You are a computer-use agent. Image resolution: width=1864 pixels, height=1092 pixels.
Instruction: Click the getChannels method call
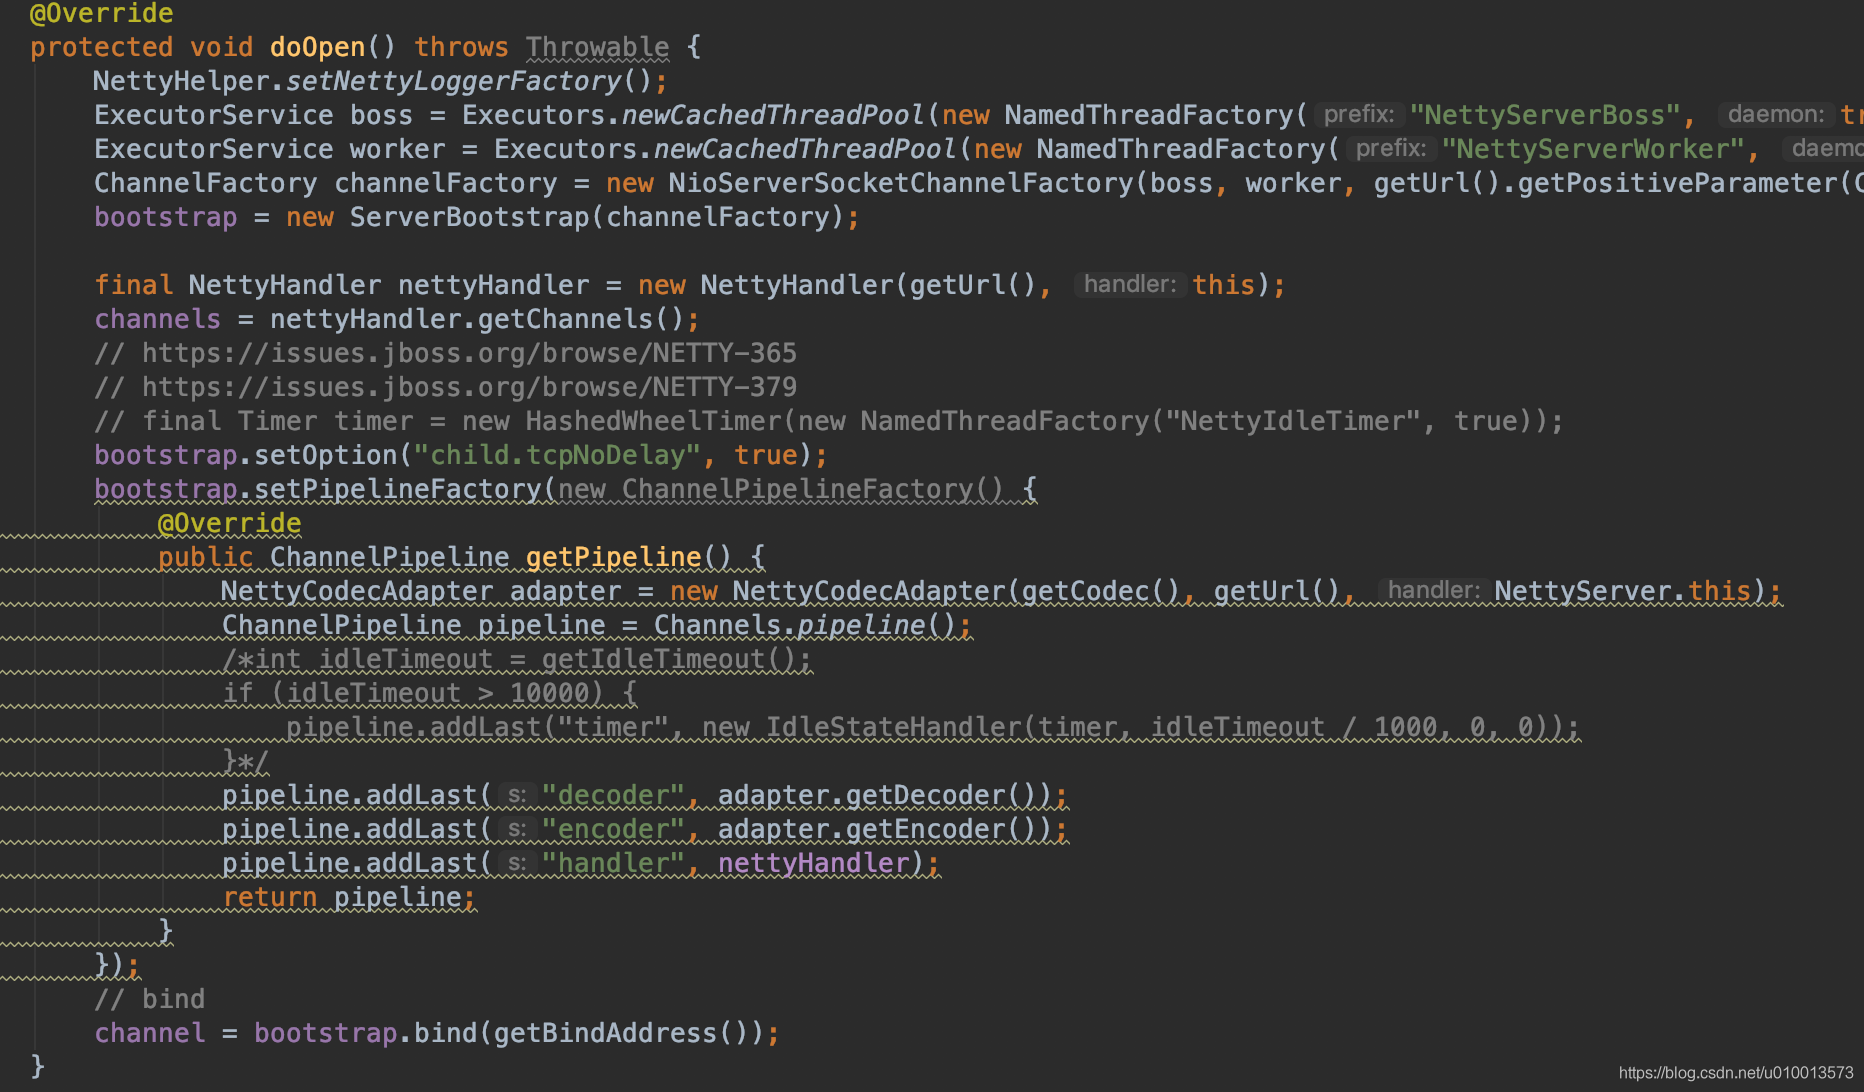pyautogui.click(x=565, y=319)
